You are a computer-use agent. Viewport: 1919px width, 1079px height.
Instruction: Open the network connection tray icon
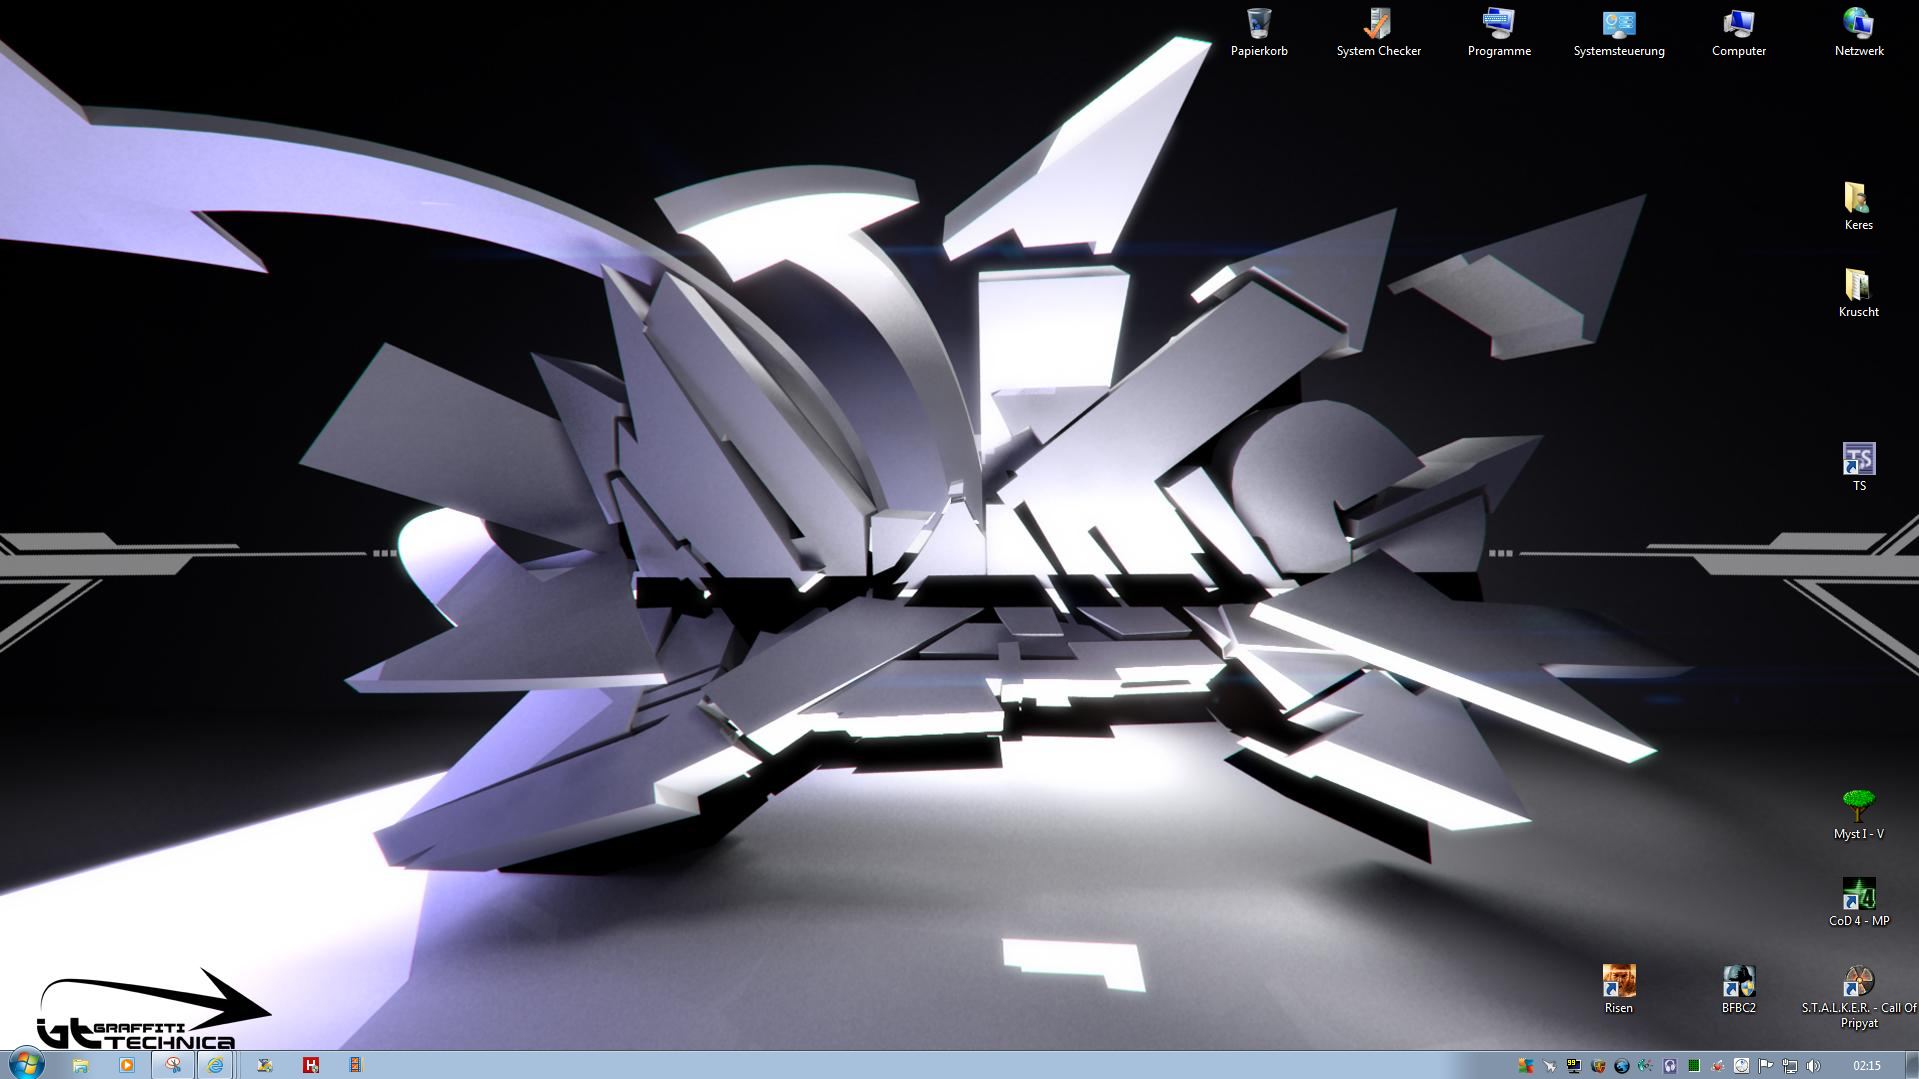1790,1066
